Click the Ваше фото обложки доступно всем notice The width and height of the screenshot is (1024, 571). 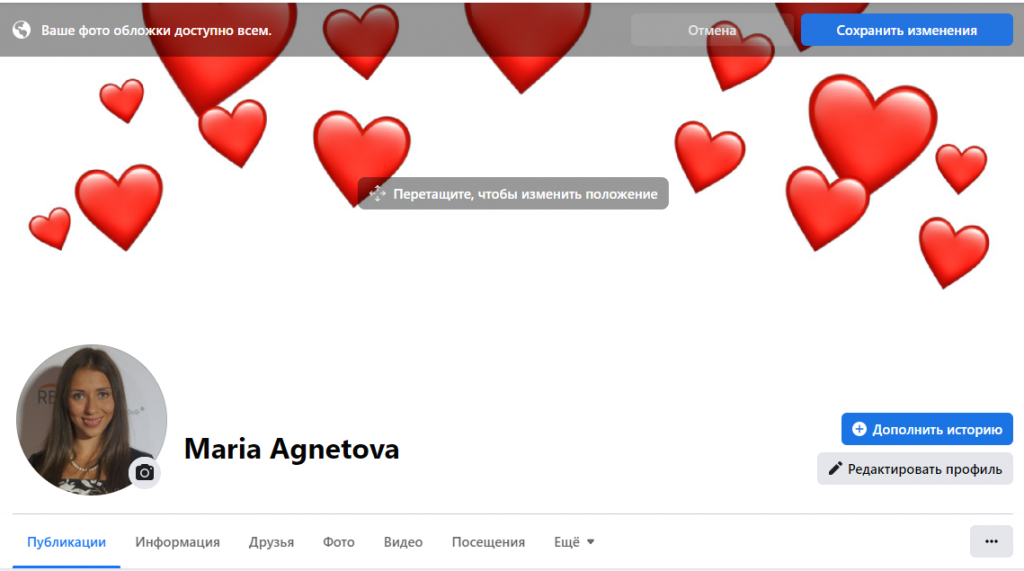[156, 30]
